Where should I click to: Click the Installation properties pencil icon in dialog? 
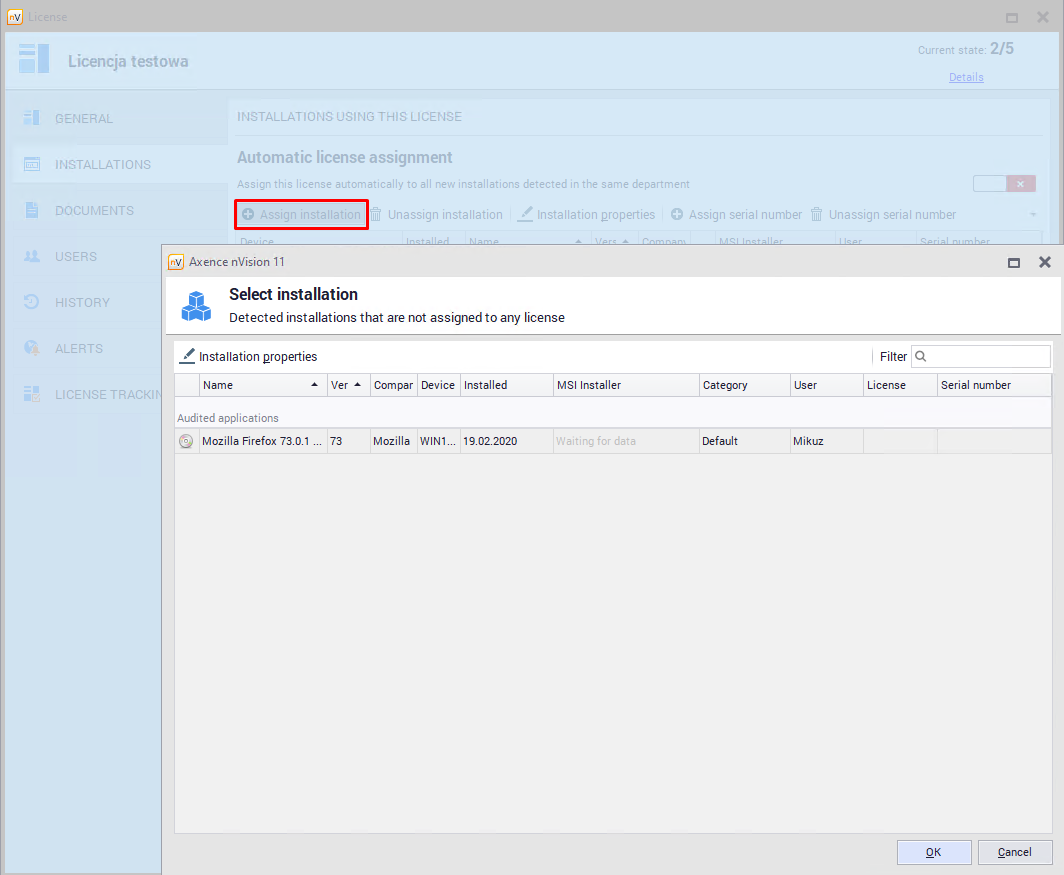pos(187,356)
